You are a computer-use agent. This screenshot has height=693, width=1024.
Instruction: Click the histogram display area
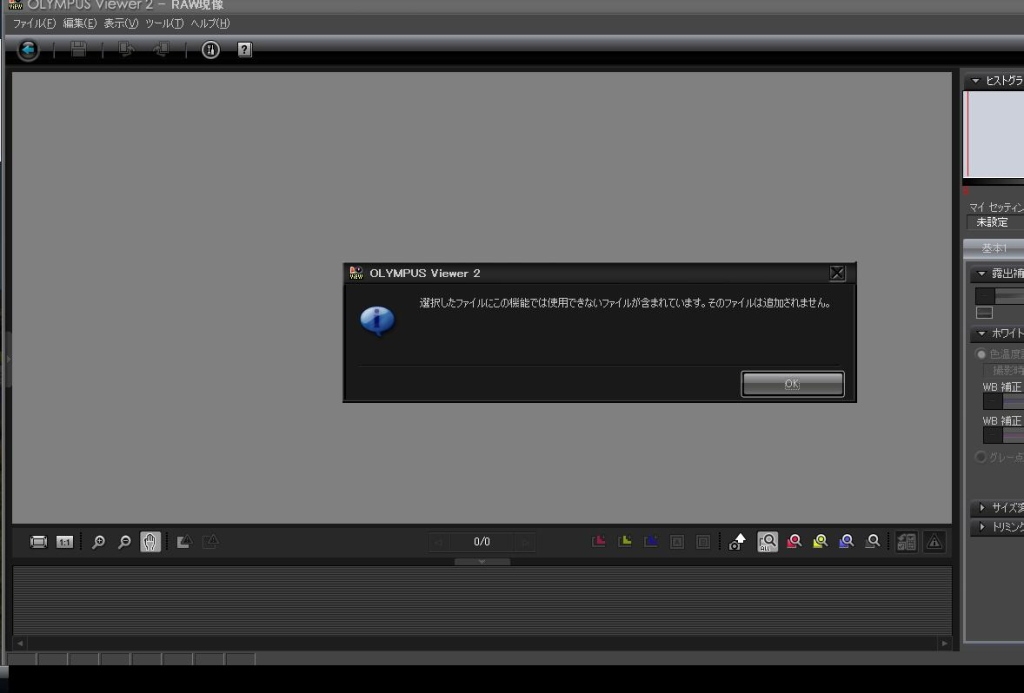click(x=993, y=134)
